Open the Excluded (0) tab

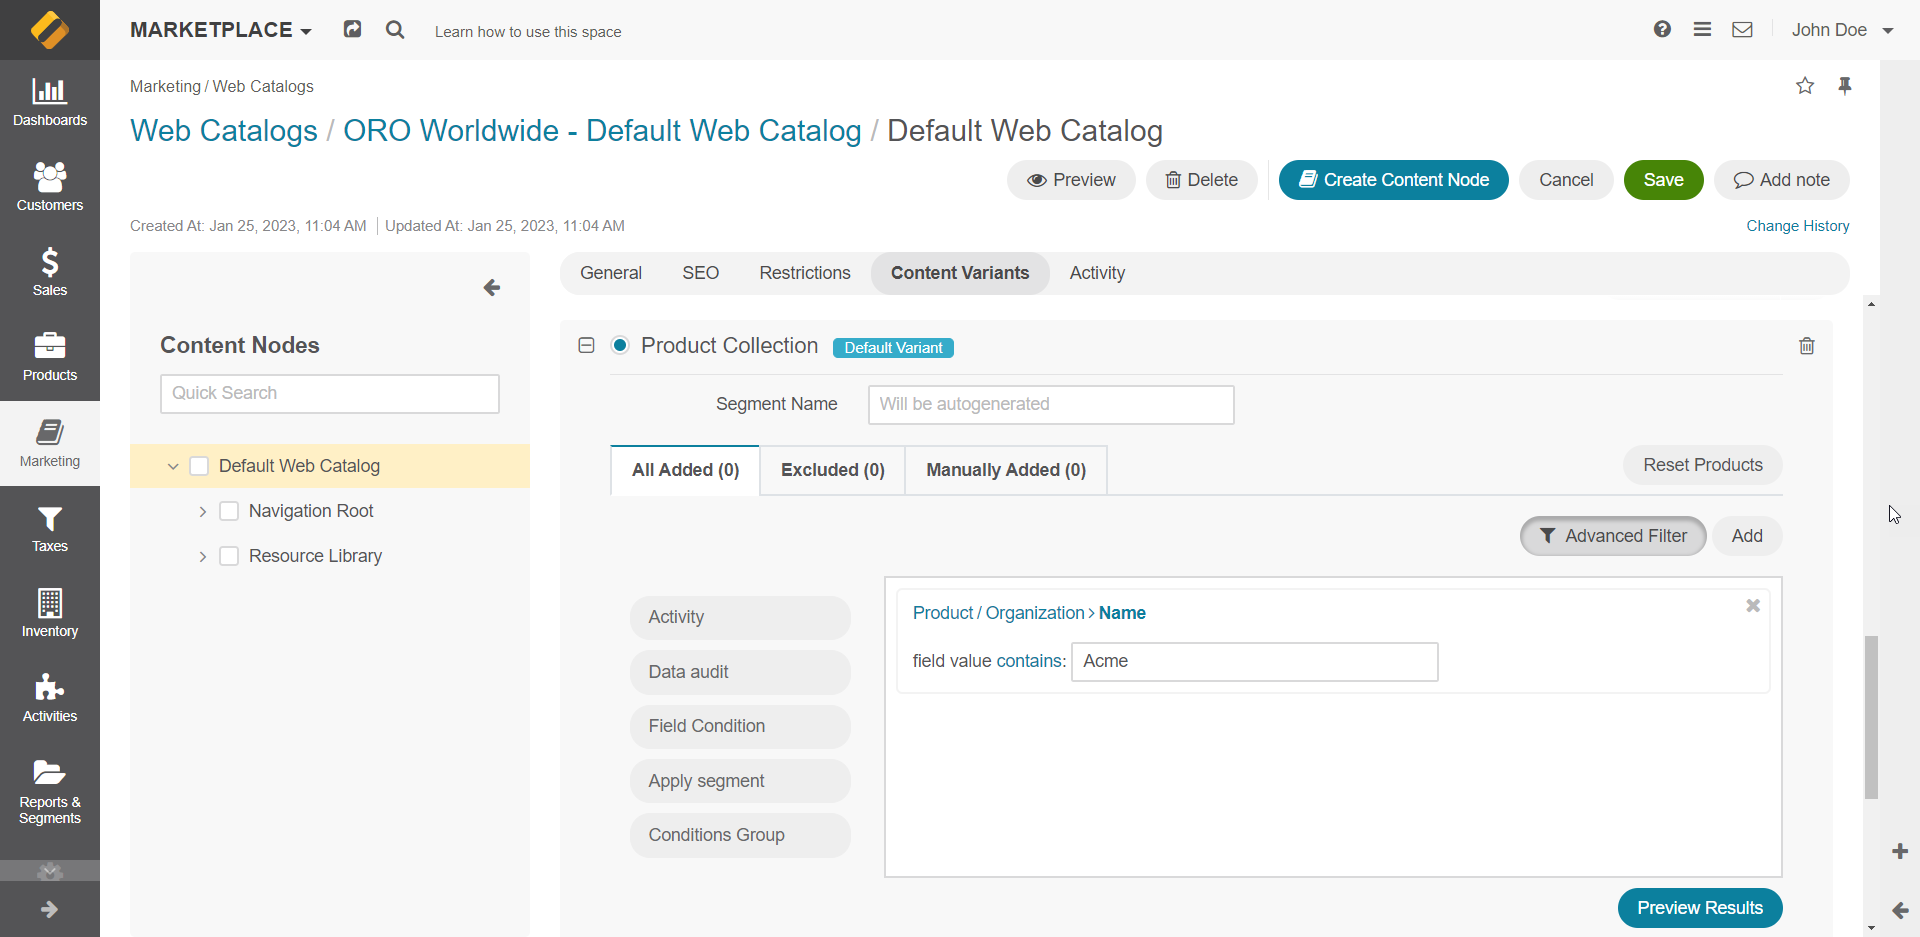click(833, 470)
